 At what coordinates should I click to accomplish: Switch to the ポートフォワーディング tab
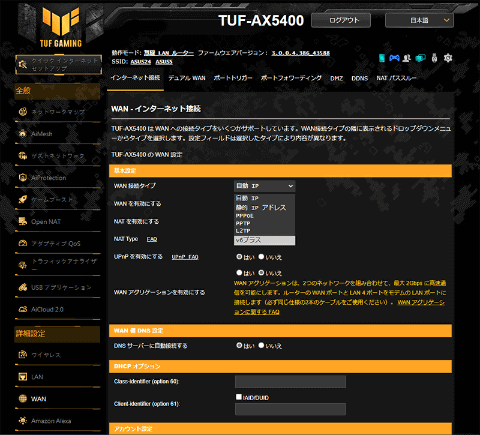291,78
